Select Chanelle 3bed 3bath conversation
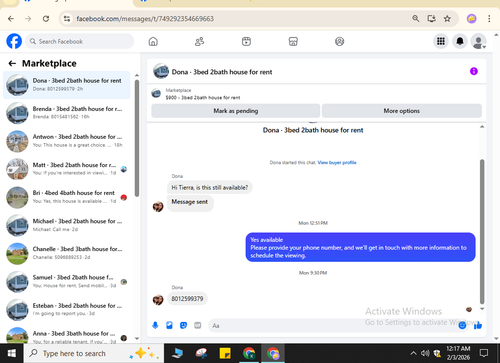 click(67, 253)
